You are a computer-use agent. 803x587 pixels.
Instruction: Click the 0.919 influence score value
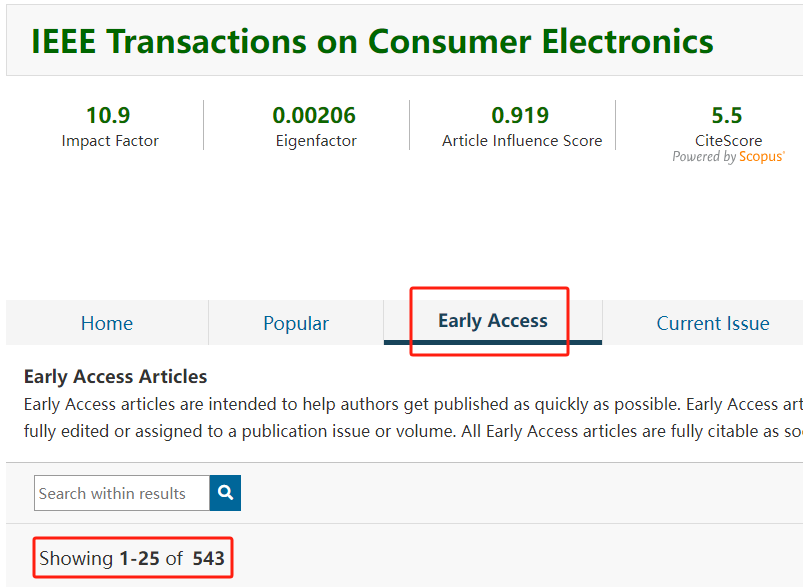(x=520, y=115)
